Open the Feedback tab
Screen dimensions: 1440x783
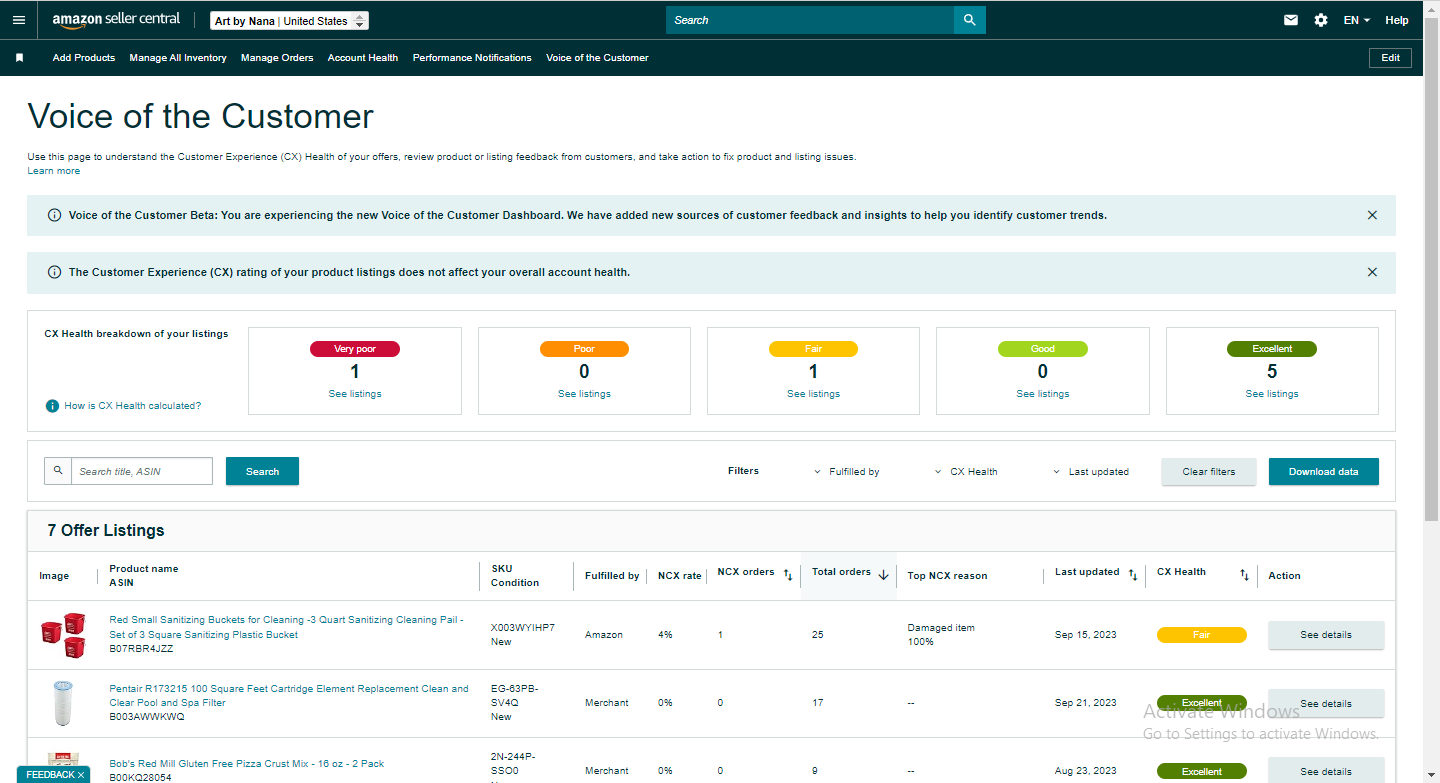point(50,775)
